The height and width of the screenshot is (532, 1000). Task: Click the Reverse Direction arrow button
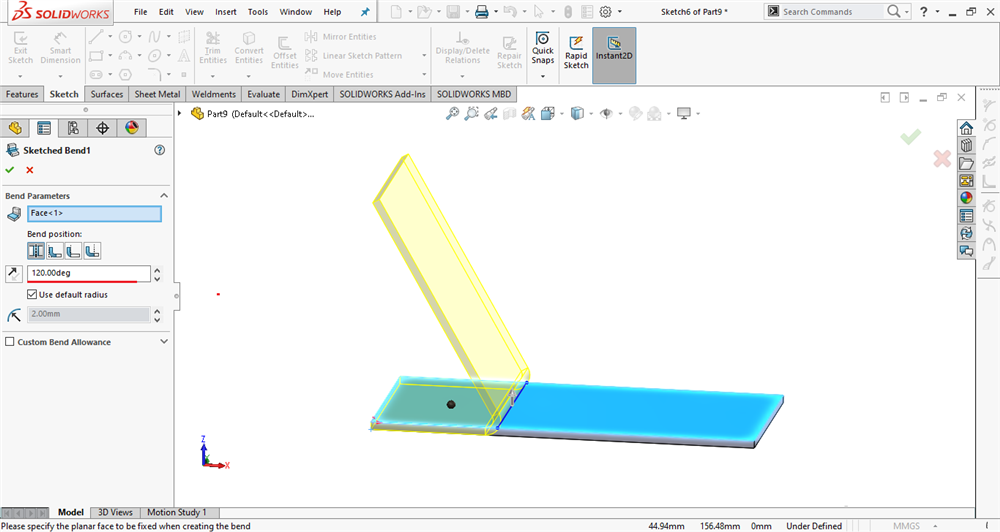[x=13, y=274]
